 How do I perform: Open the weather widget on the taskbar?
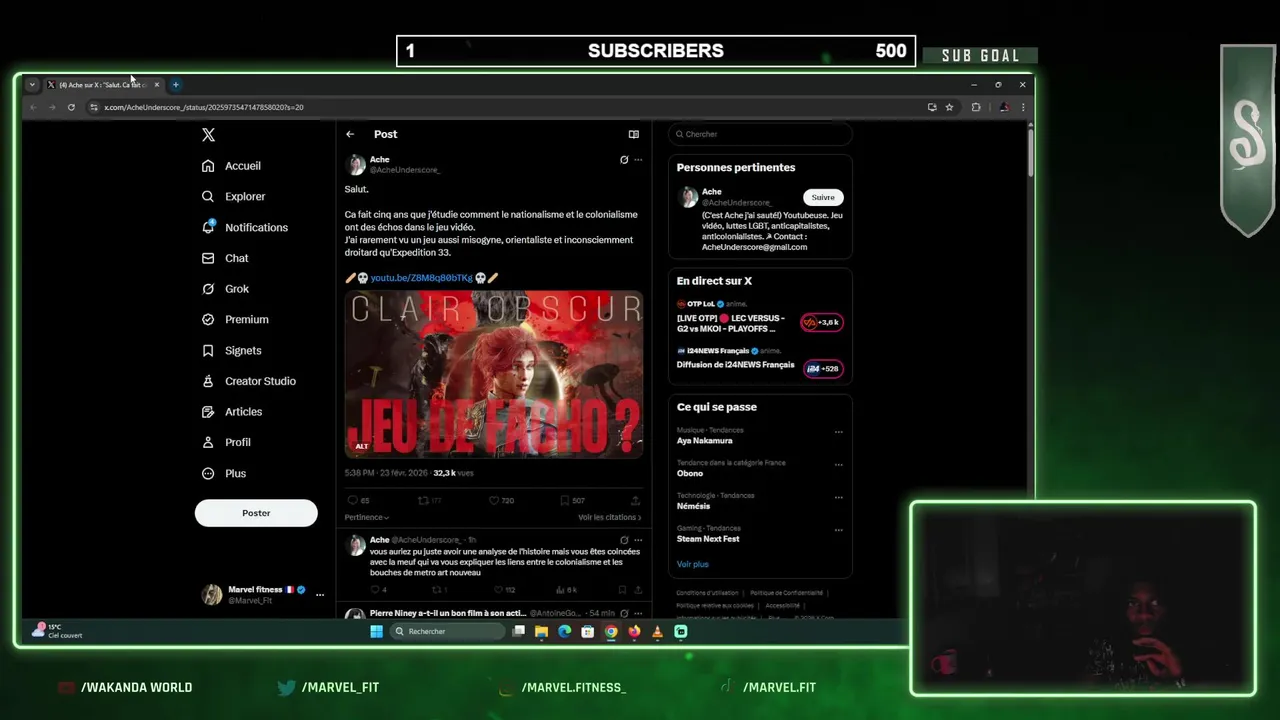(x=57, y=631)
